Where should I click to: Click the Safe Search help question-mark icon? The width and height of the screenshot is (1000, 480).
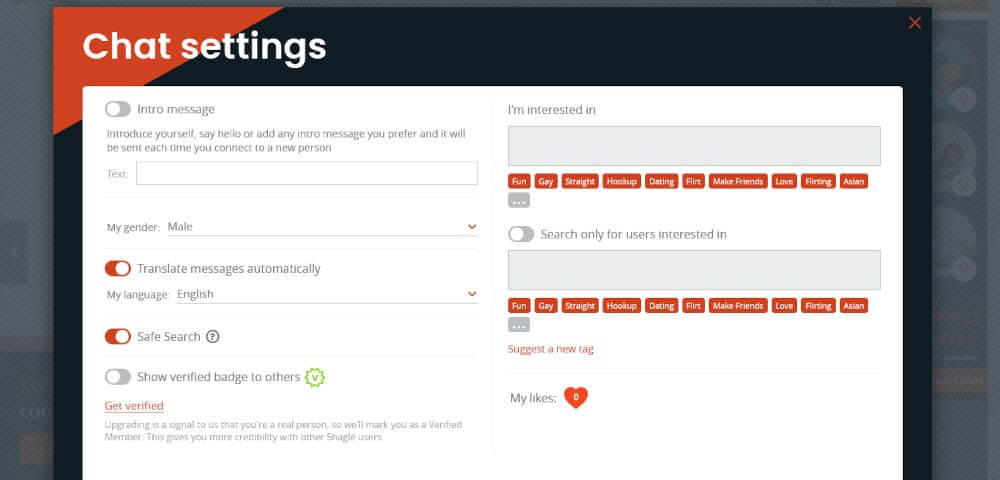[x=213, y=337]
